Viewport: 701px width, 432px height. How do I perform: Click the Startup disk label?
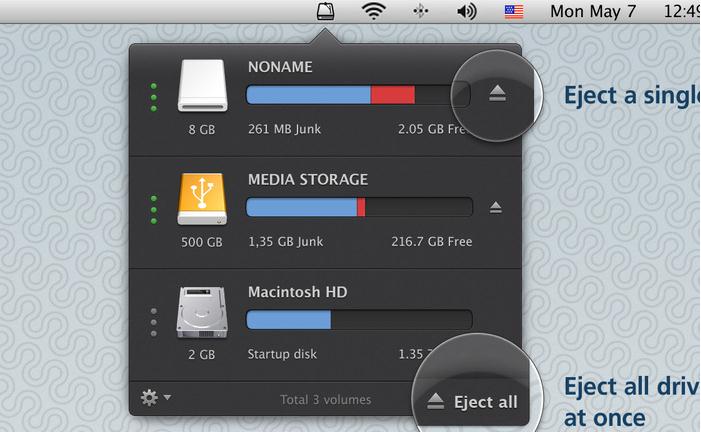point(282,354)
